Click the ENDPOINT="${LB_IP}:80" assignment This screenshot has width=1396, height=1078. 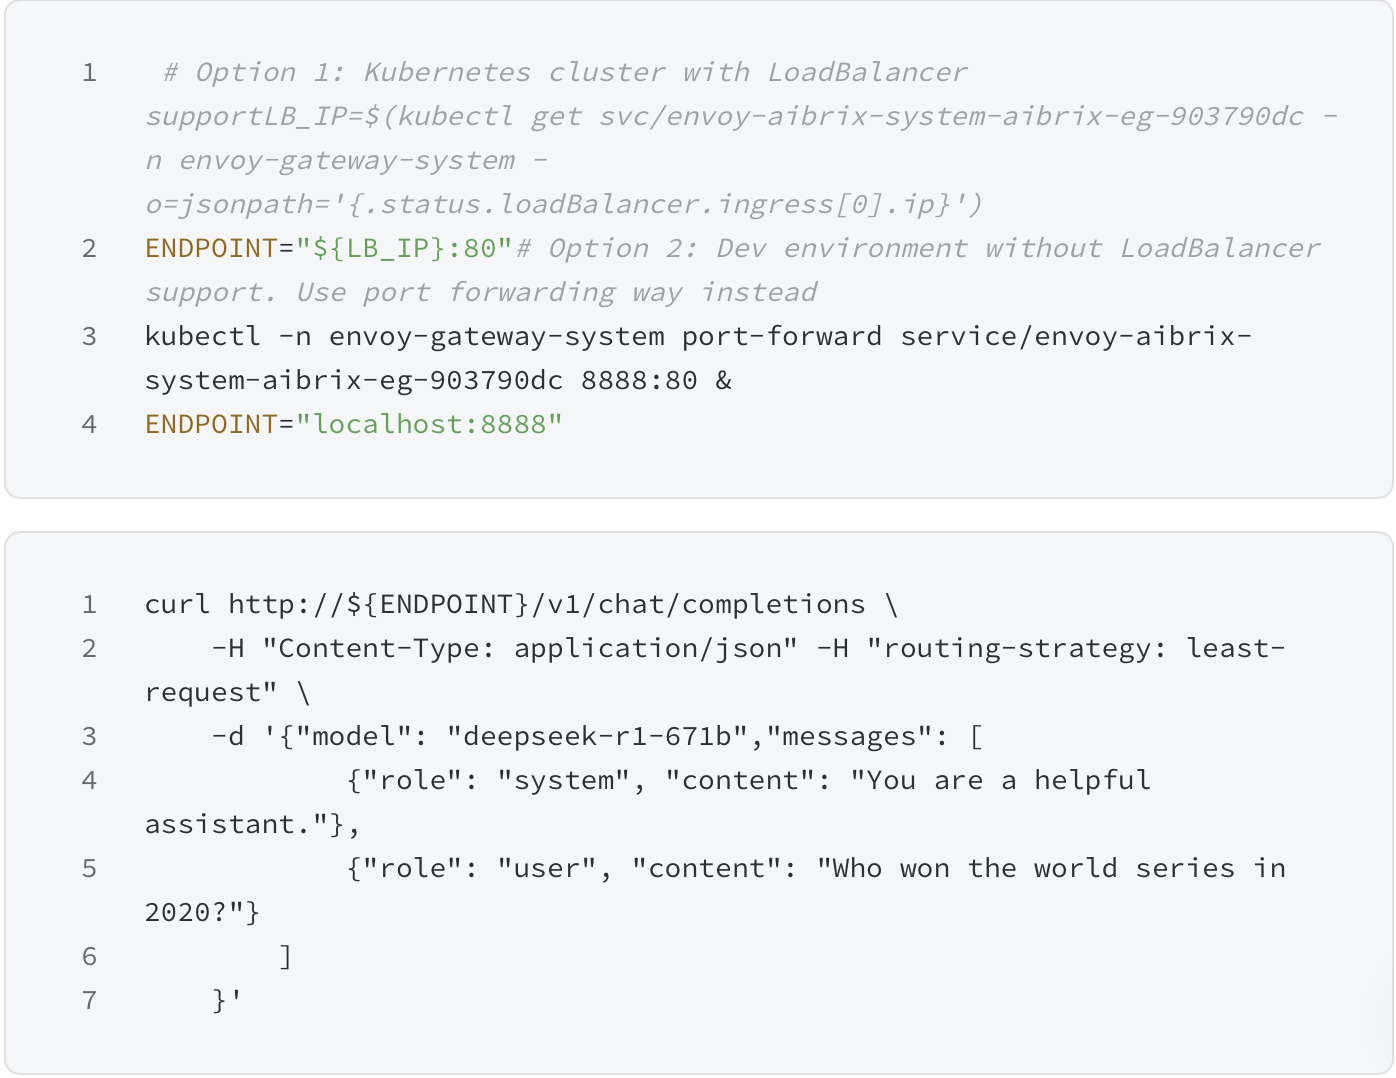point(329,249)
